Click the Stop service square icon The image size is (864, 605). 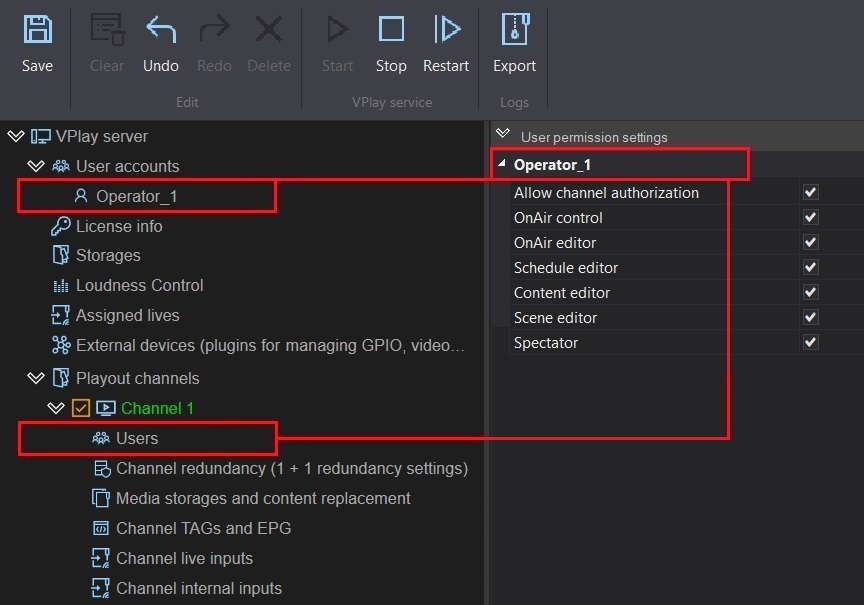click(391, 29)
